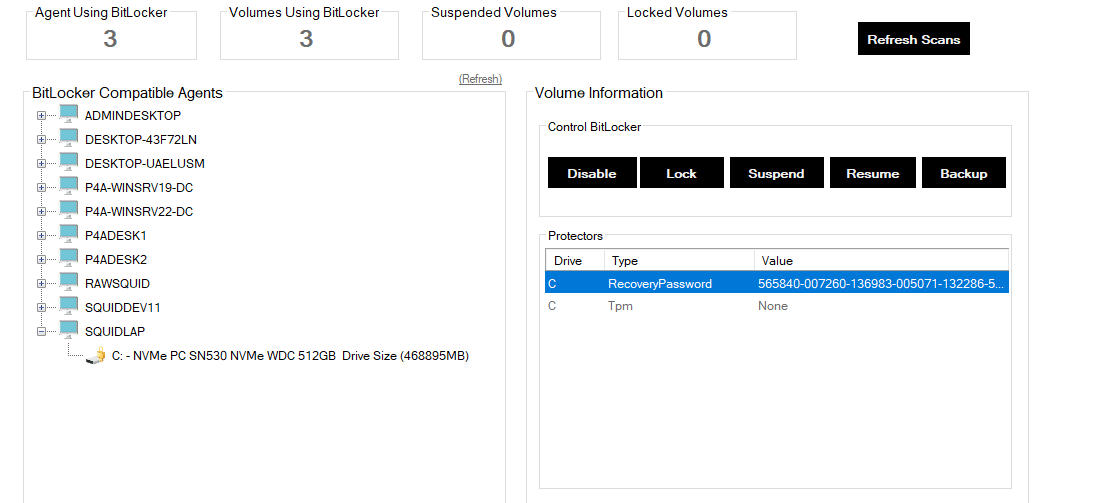Click the Disable BitLocker button

coord(591,173)
